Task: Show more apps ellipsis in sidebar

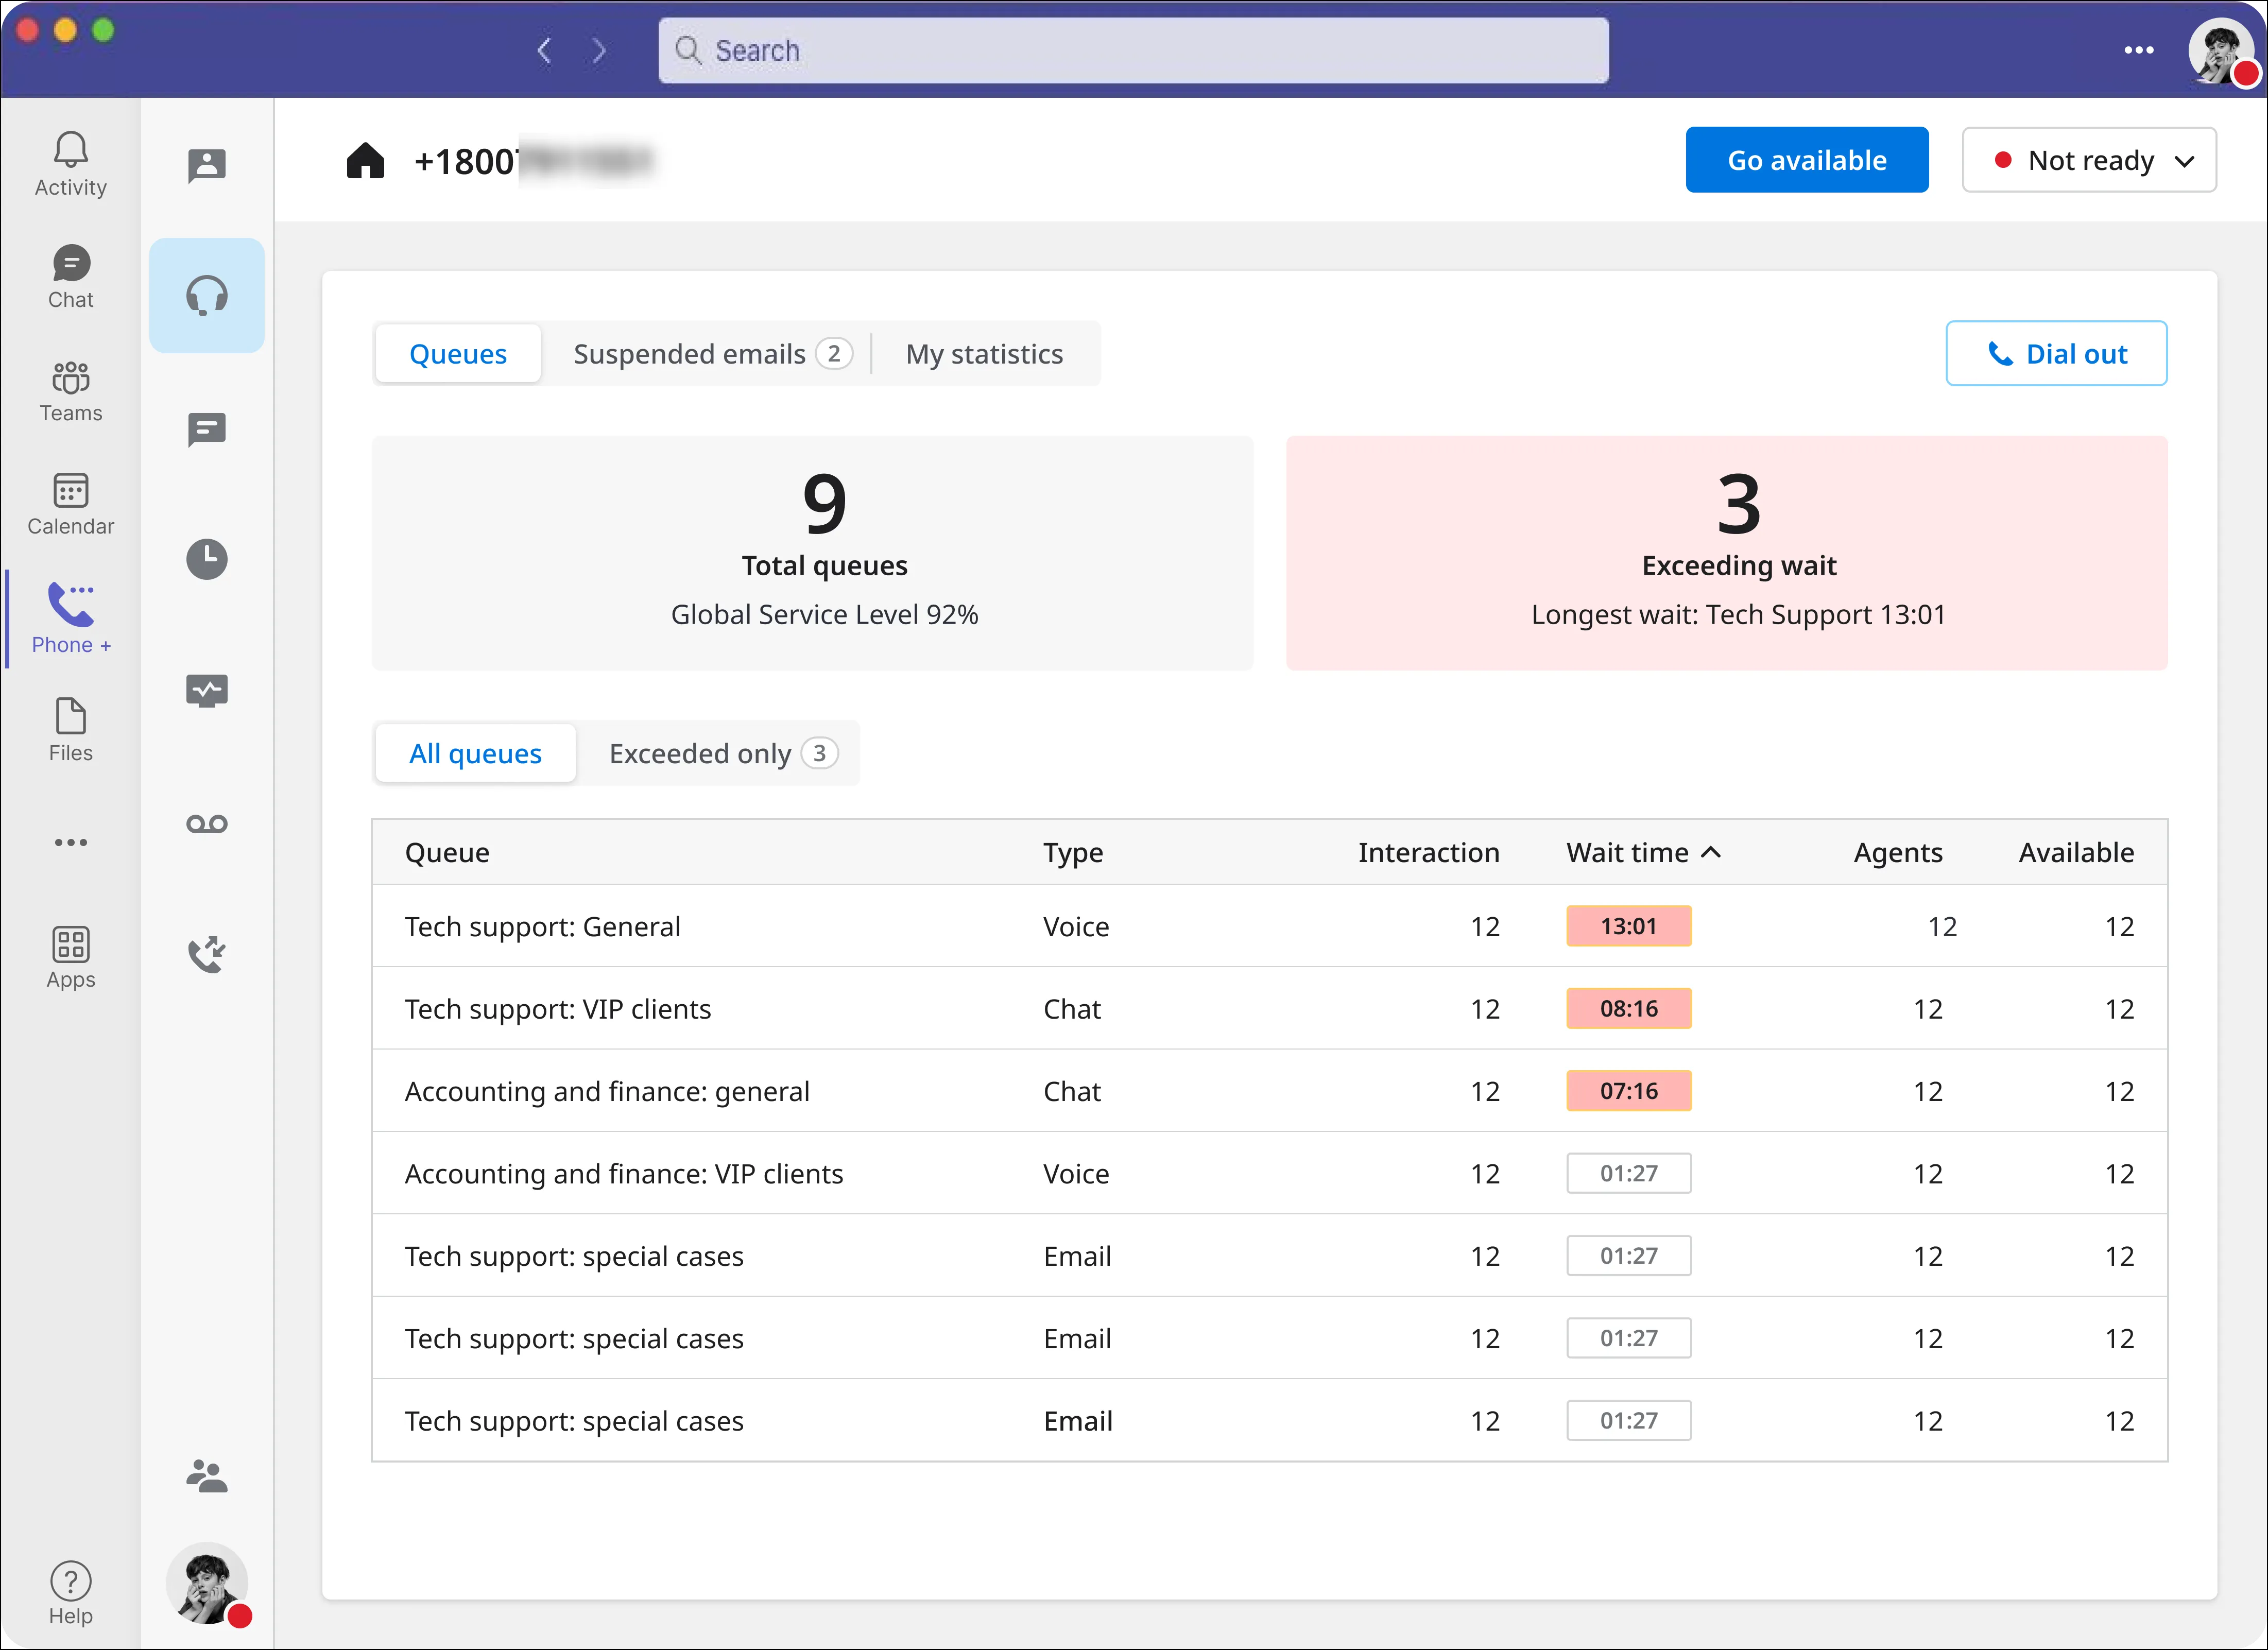Action: click(x=70, y=842)
